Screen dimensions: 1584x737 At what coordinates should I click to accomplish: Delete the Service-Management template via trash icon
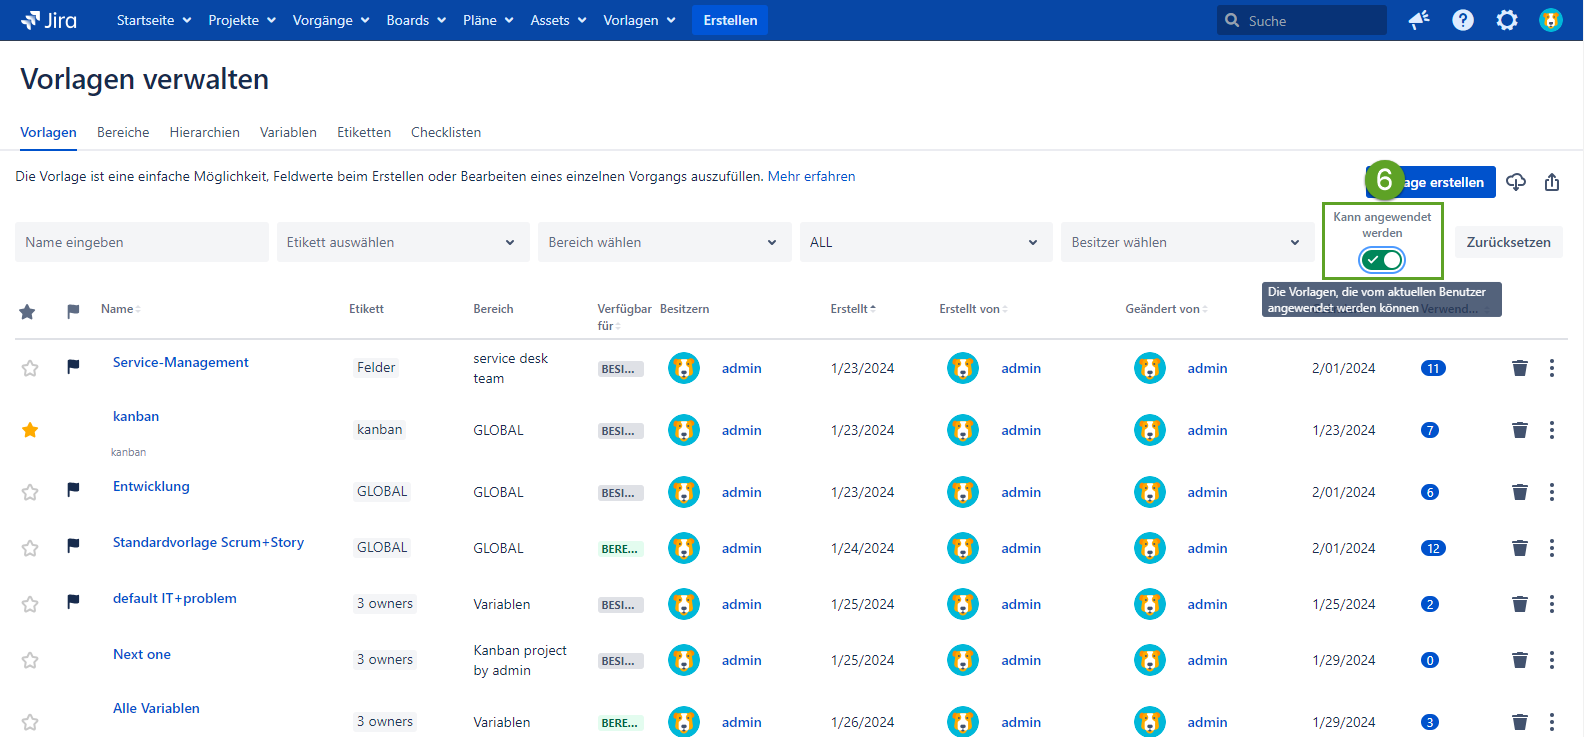(1519, 368)
